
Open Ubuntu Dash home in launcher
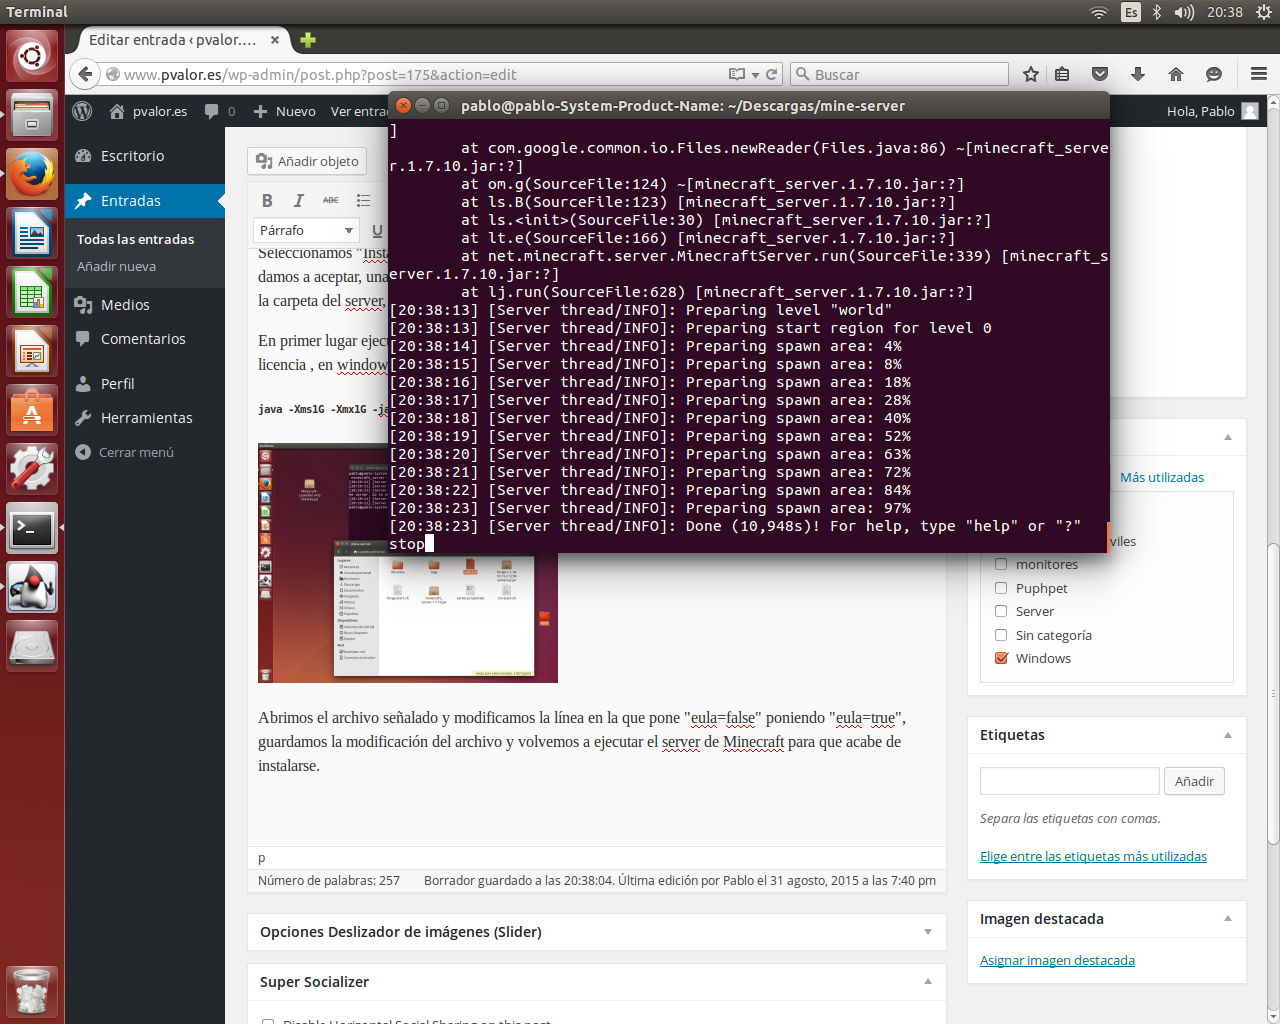32,55
